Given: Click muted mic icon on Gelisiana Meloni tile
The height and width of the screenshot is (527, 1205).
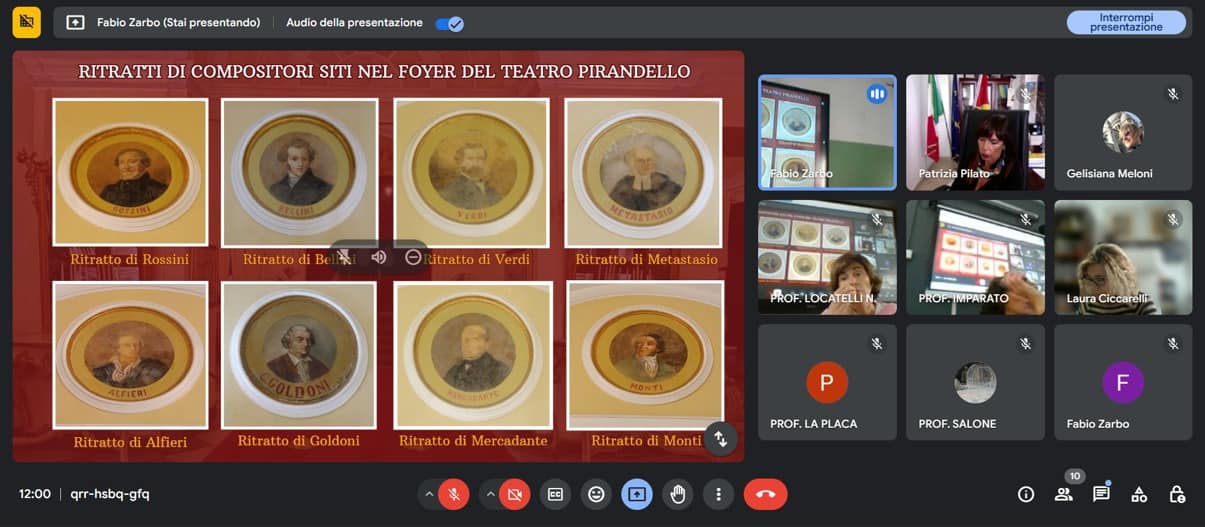Looking at the screenshot, I should (1173, 94).
